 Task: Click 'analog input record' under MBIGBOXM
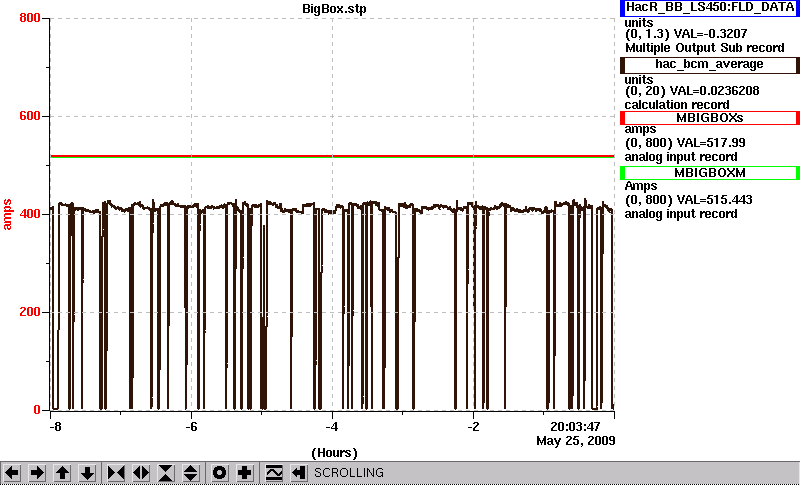681,214
